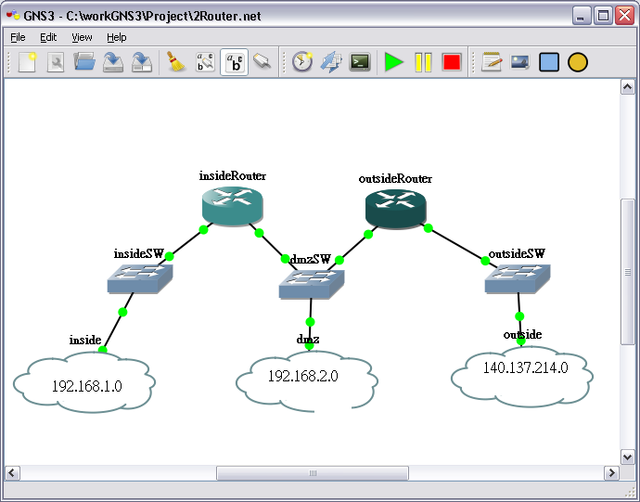Click the Draw ellipse icon
Screen dimensions: 640x502
click(x=578, y=62)
